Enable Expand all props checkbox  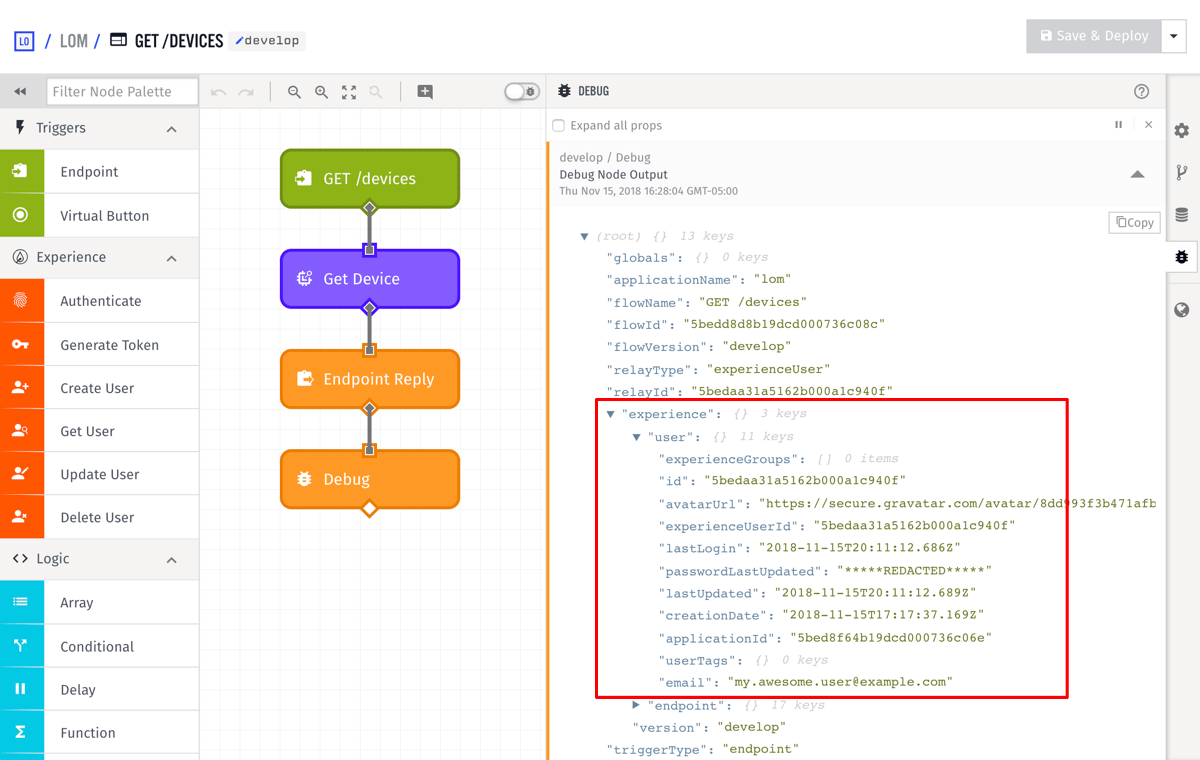tap(559, 125)
